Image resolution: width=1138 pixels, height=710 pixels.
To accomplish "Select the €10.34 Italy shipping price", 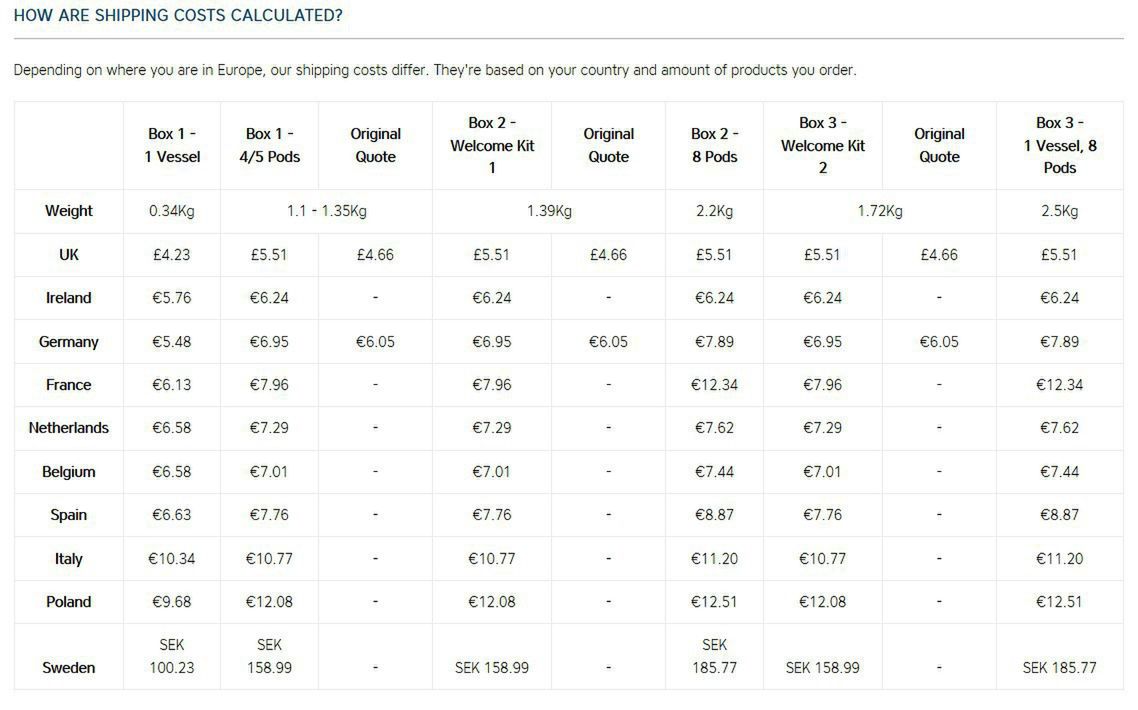I will pyautogui.click(x=172, y=559).
